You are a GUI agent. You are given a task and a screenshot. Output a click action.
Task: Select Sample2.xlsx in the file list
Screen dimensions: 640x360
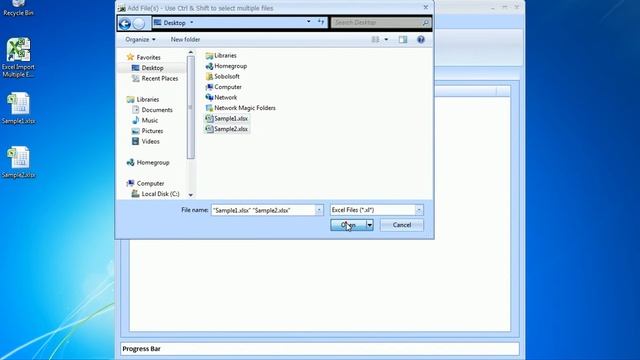pyautogui.click(x=227, y=129)
